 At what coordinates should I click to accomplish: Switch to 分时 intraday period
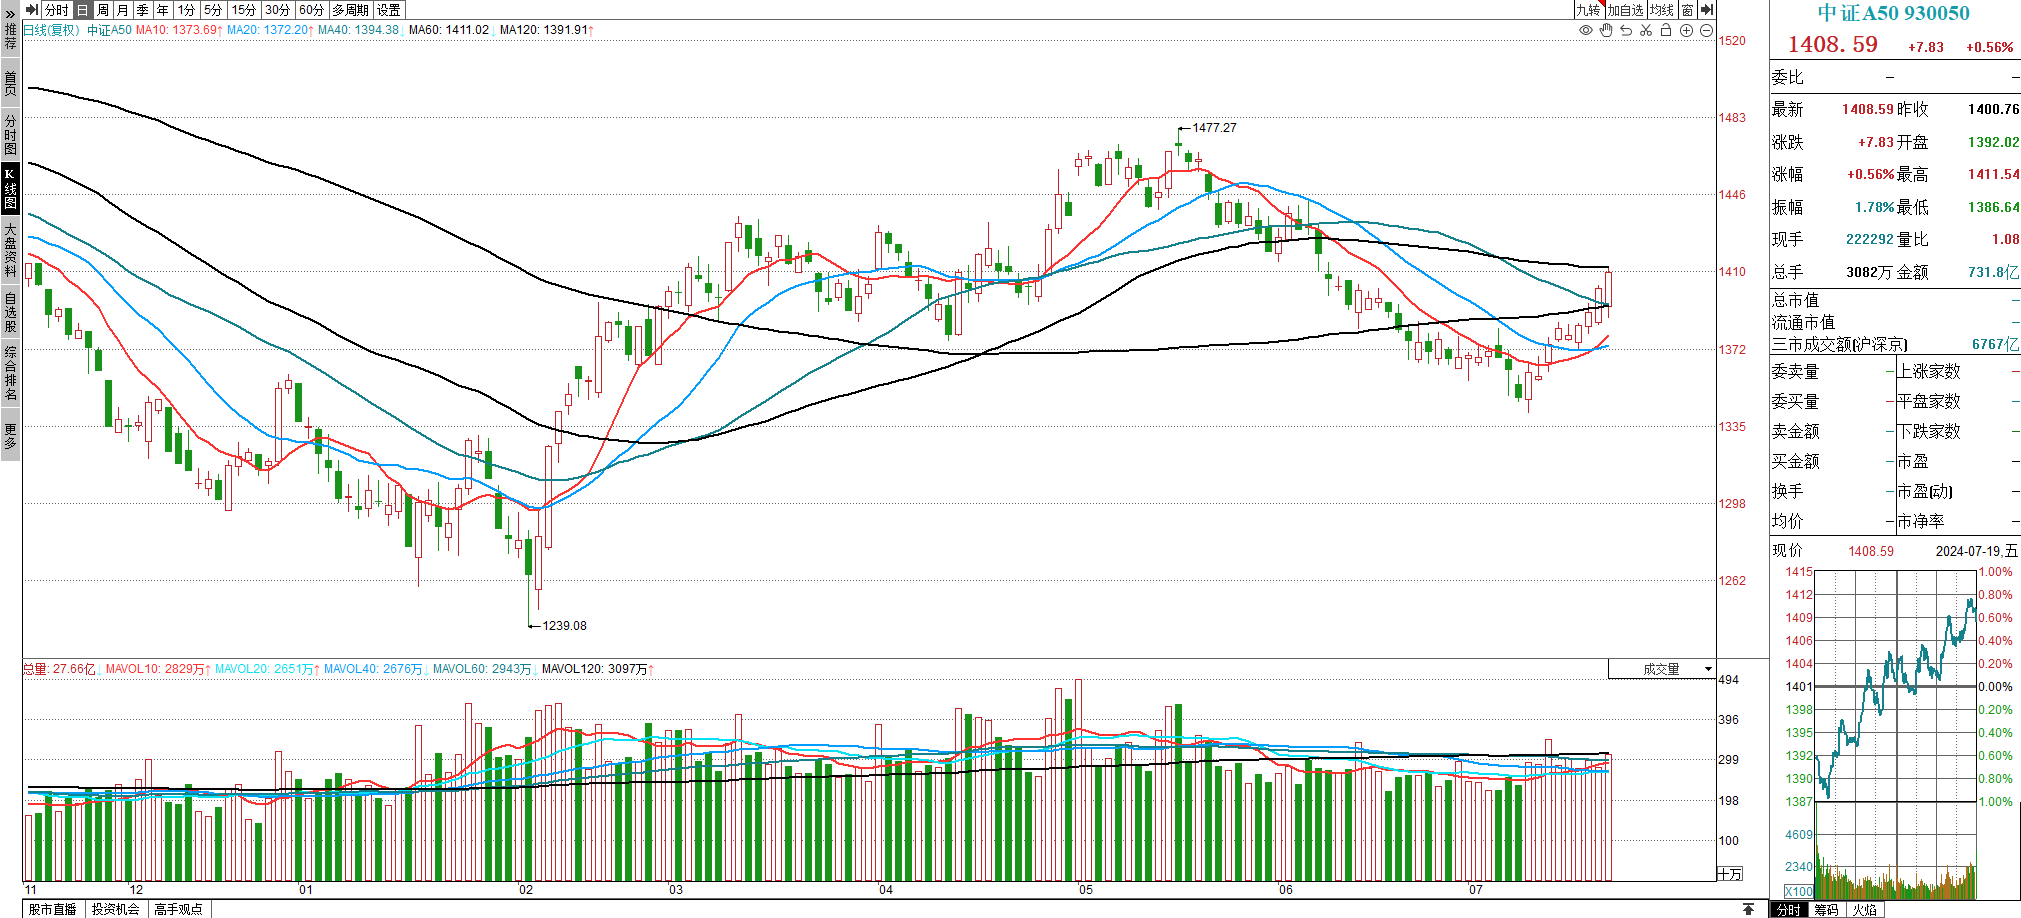57,10
